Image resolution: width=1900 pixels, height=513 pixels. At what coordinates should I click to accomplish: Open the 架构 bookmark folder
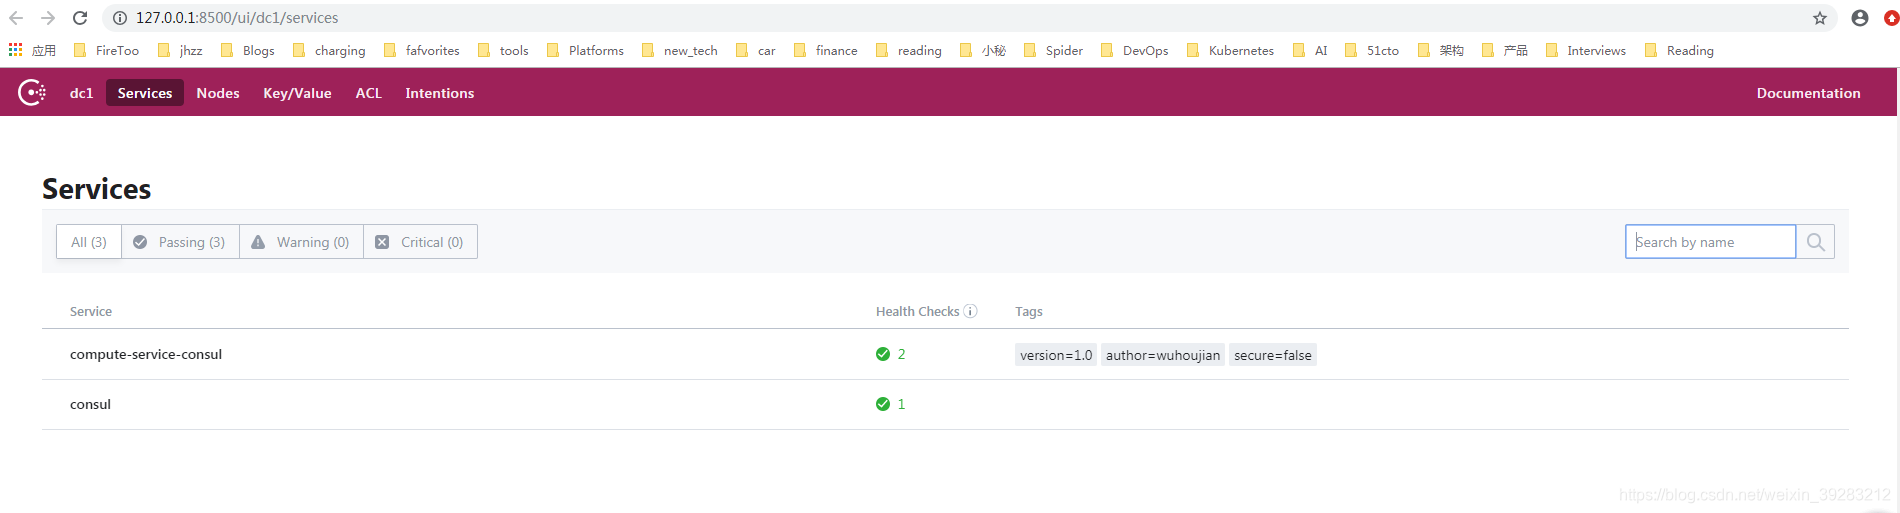click(x=1441, y=50)
